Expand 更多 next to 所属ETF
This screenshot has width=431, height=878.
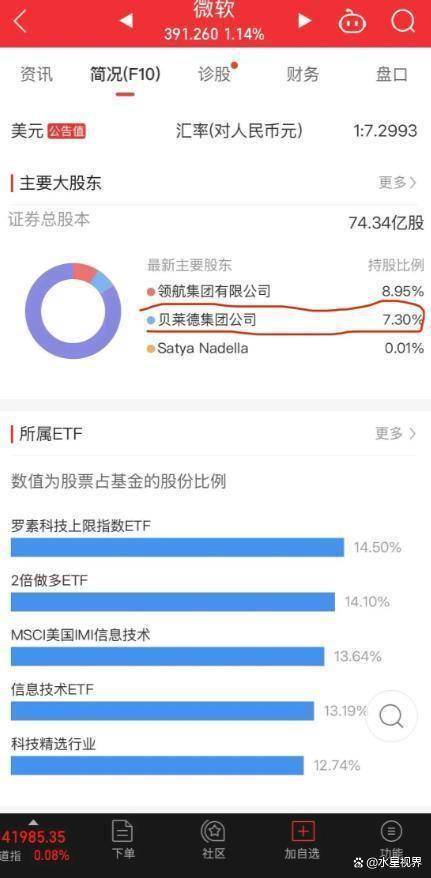(396, 433)
